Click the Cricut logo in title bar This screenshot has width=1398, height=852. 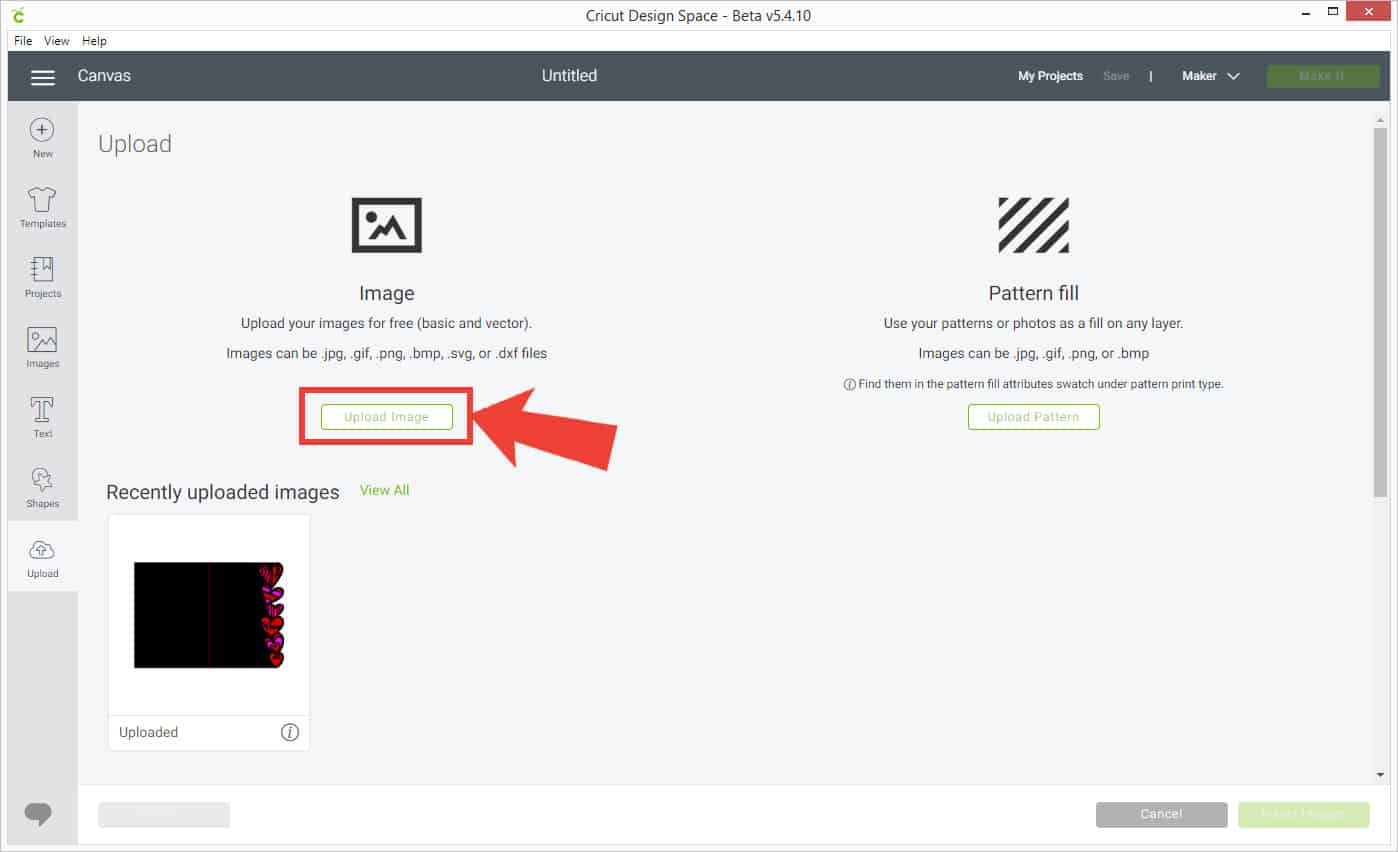tap(18, 15)
